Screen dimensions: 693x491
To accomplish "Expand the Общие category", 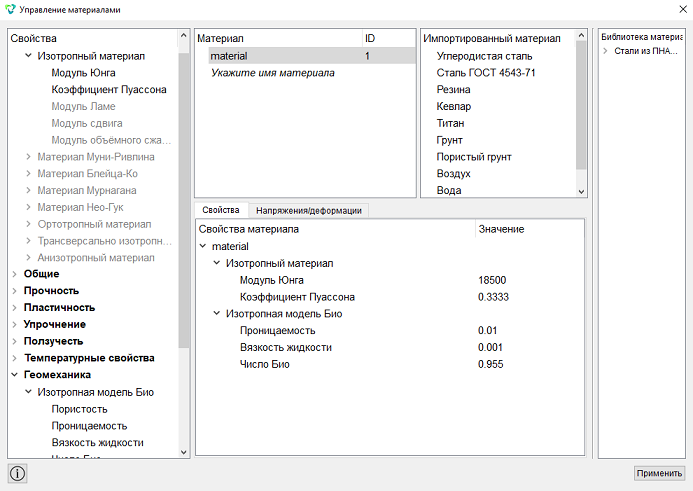I will pyautogui.click(x=15, y=274).
